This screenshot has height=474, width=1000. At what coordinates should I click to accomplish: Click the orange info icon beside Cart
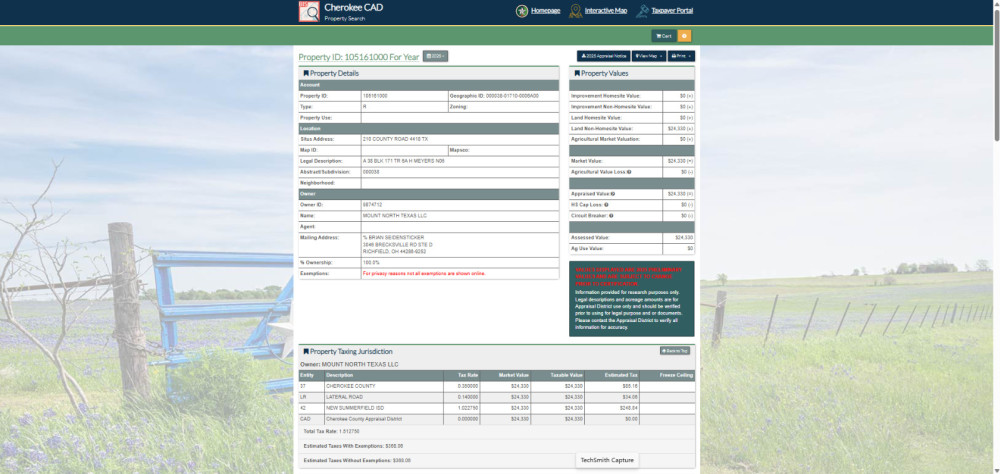coord(684,36)
